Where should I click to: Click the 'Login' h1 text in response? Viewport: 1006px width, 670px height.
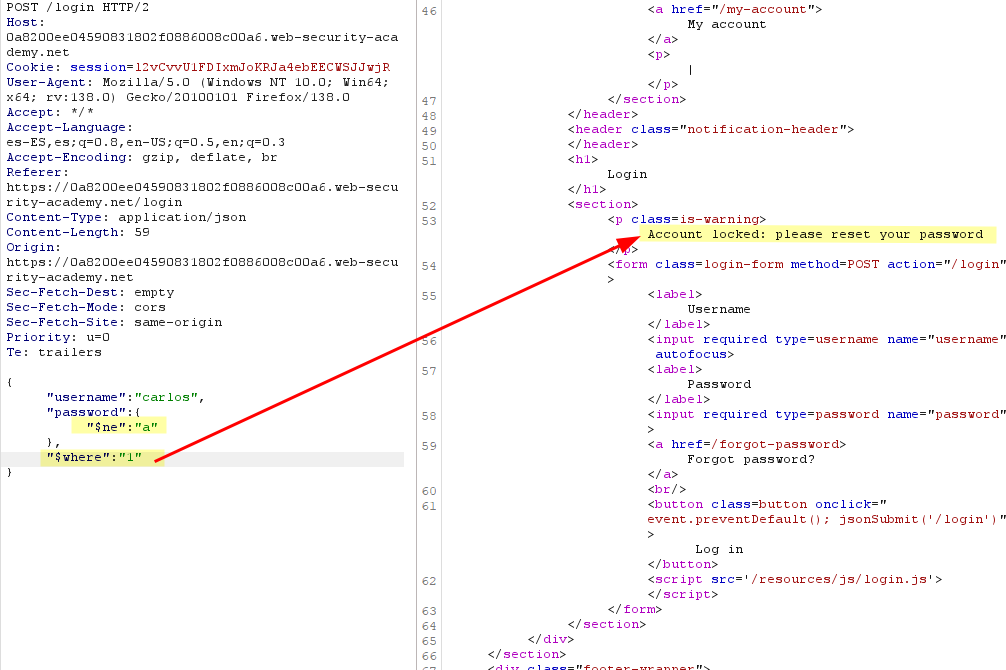point(627,175)
